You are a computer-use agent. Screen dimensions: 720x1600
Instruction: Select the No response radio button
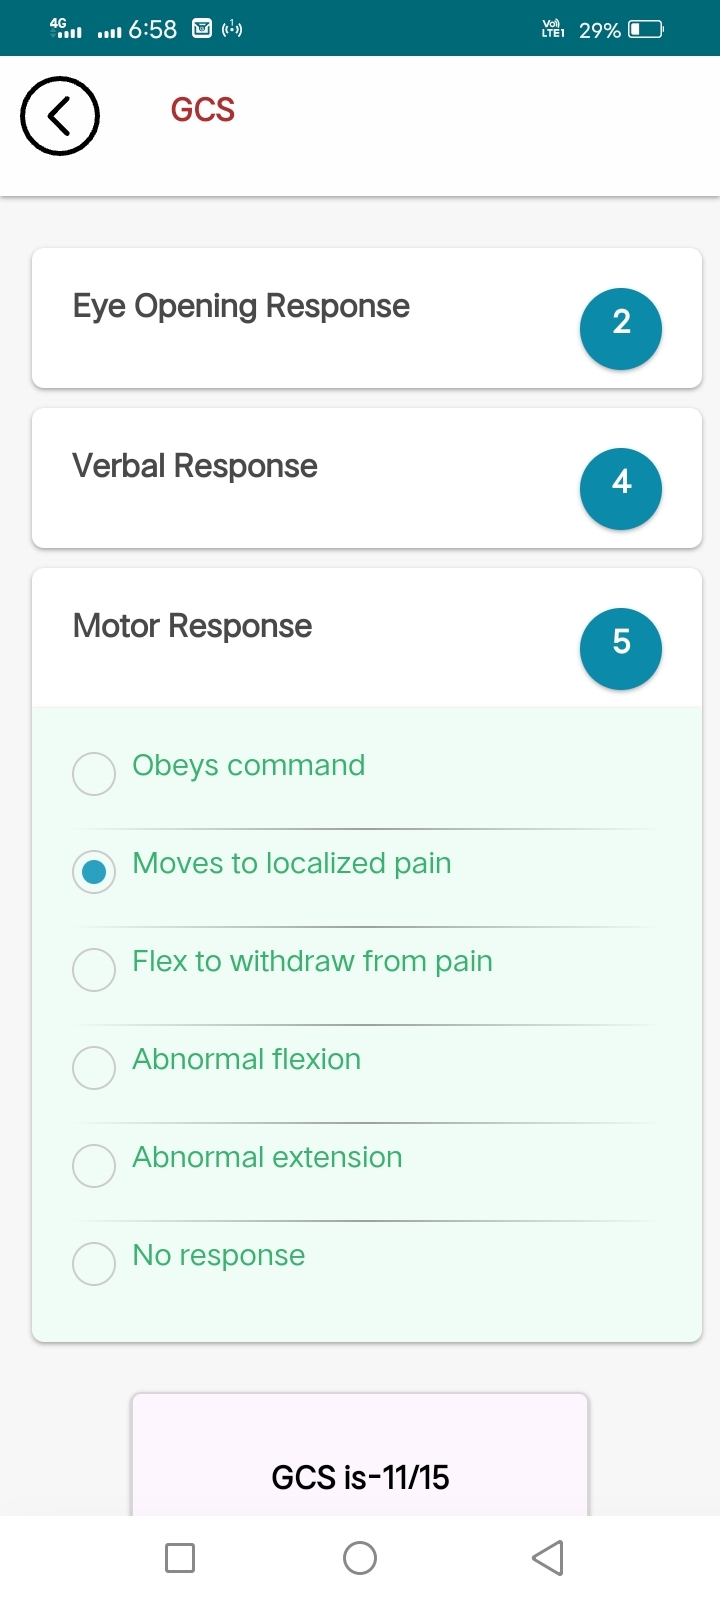(94, 1264)
